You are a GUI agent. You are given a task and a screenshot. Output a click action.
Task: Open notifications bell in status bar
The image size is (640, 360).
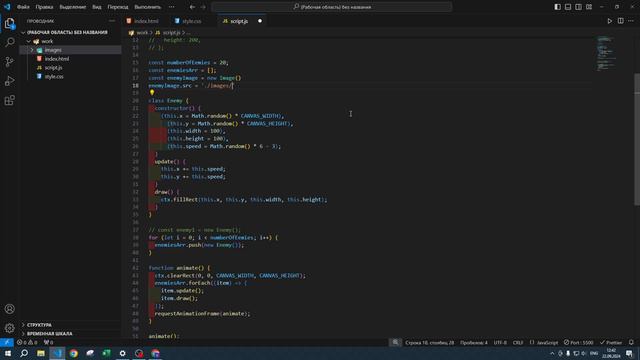point(631,342)
